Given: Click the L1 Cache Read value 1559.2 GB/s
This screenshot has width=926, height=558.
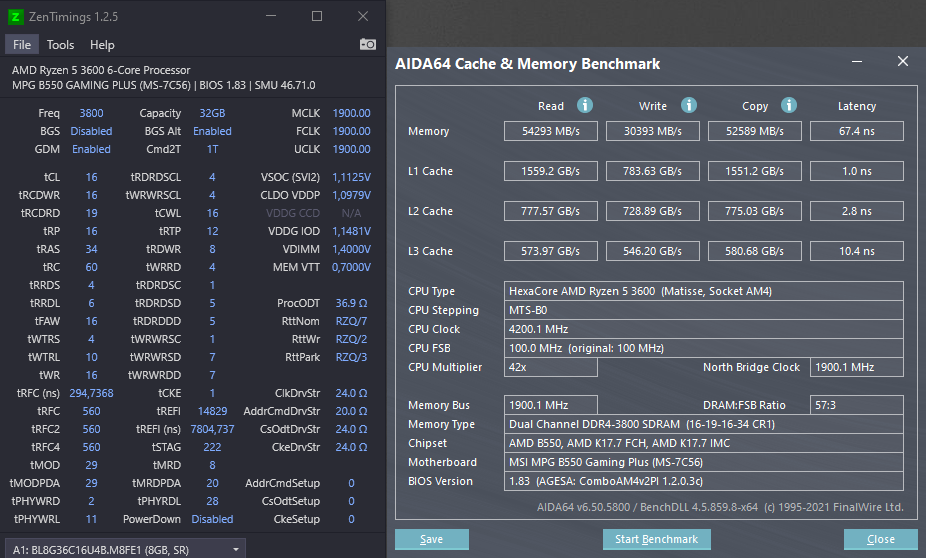Looking at the screenshot, I should click(x=550, y=171).
